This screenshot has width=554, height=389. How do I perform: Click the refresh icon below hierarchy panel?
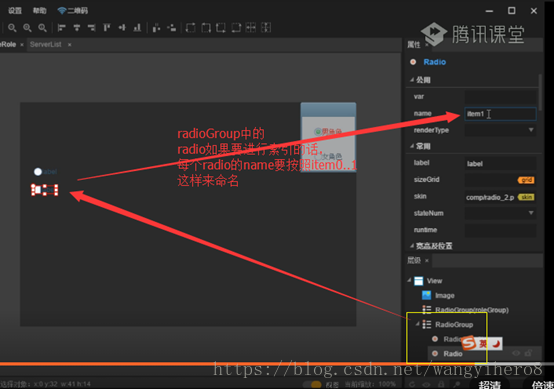pos(412,384)
